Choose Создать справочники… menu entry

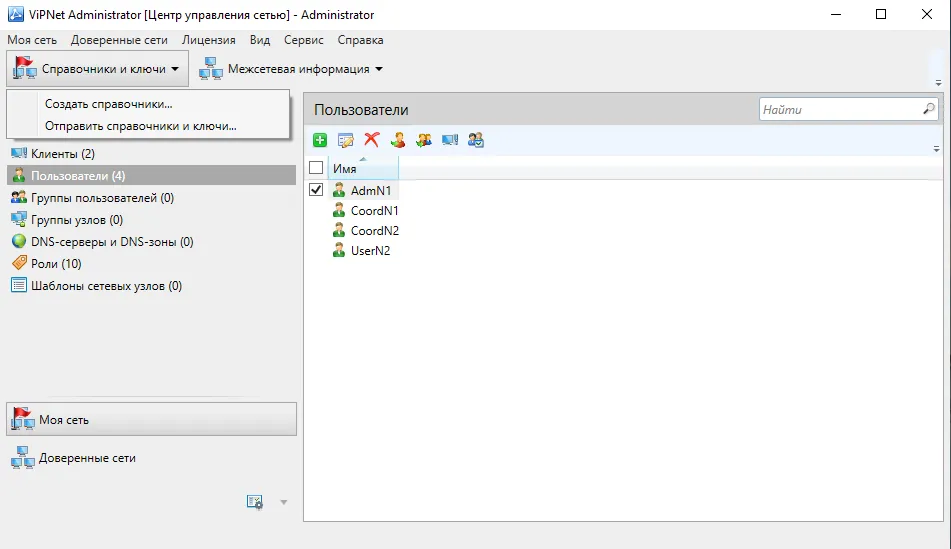click(148, 104)
